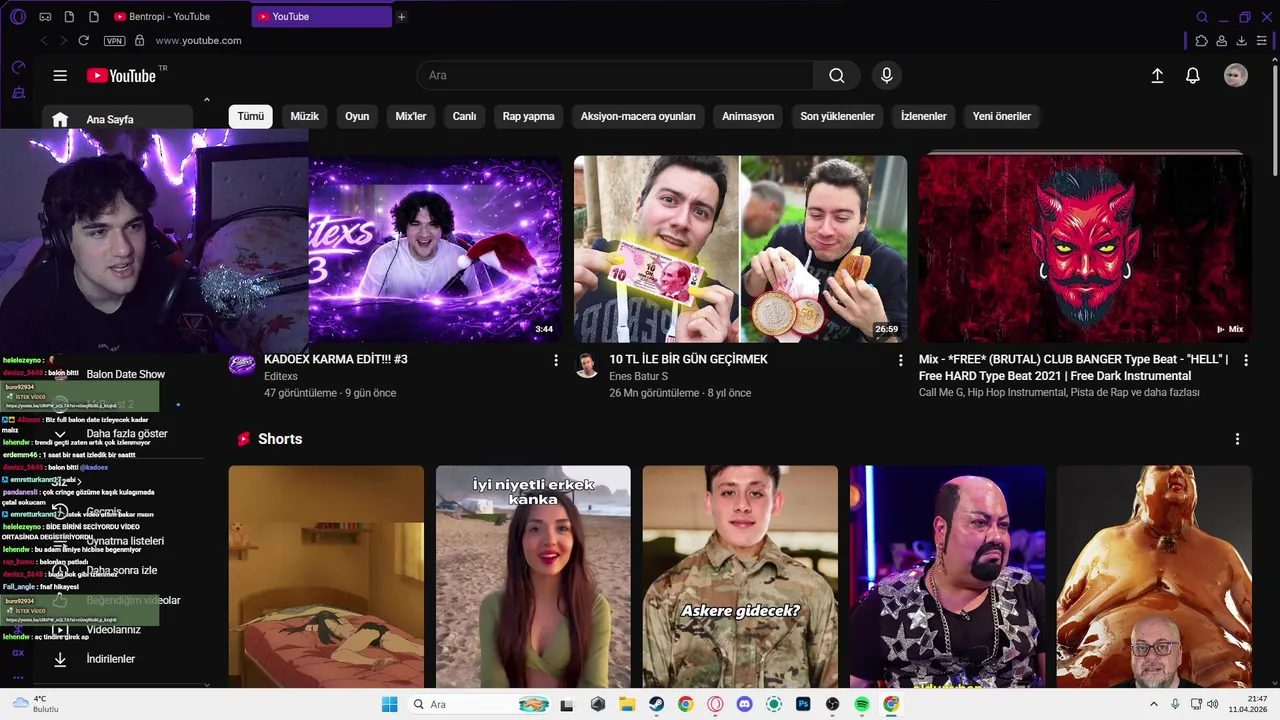Open tab search magnifier in title bar
This screenshot has width=1280, height=720.
pos(1202,17)
